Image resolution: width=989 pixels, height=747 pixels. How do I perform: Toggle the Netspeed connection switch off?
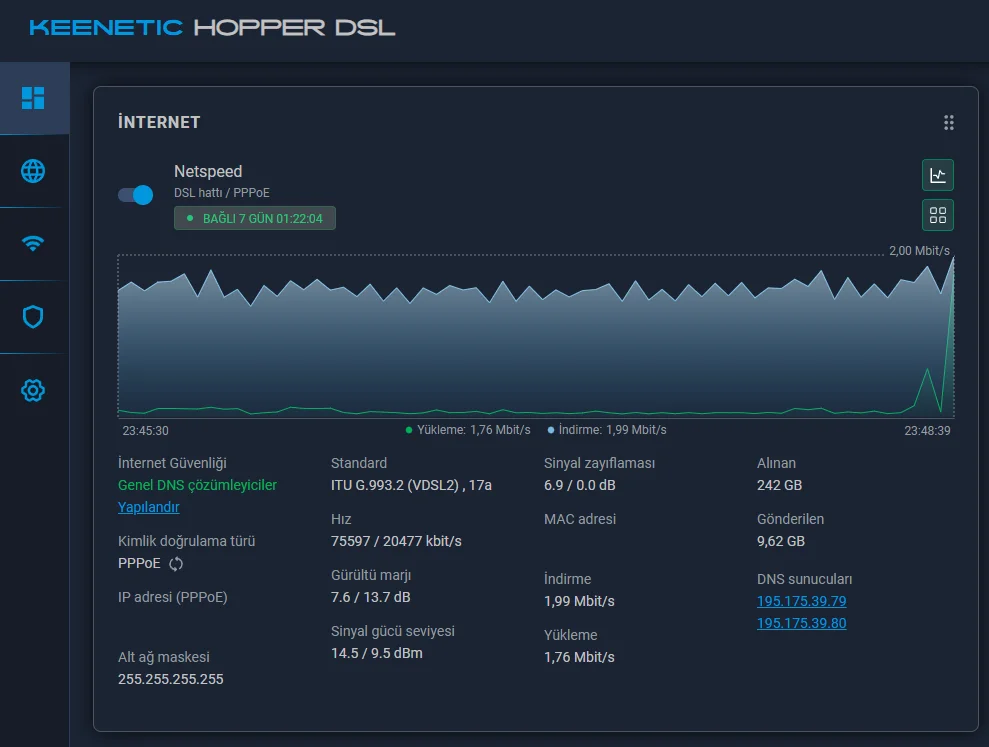(x=136, y=195)
